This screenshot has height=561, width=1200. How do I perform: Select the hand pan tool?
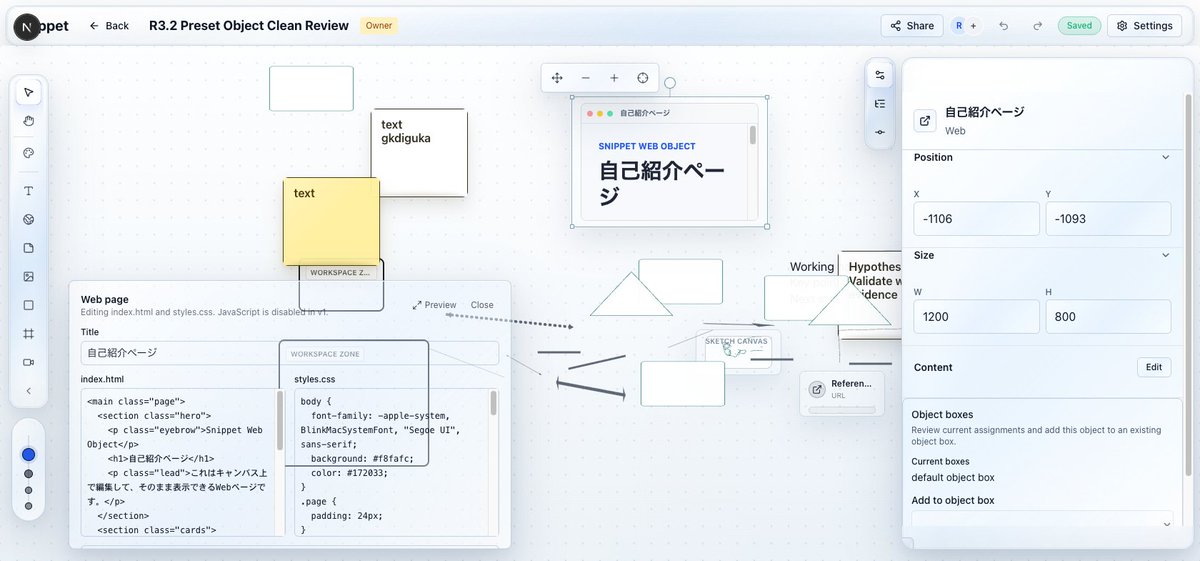[x=28, y=121]
